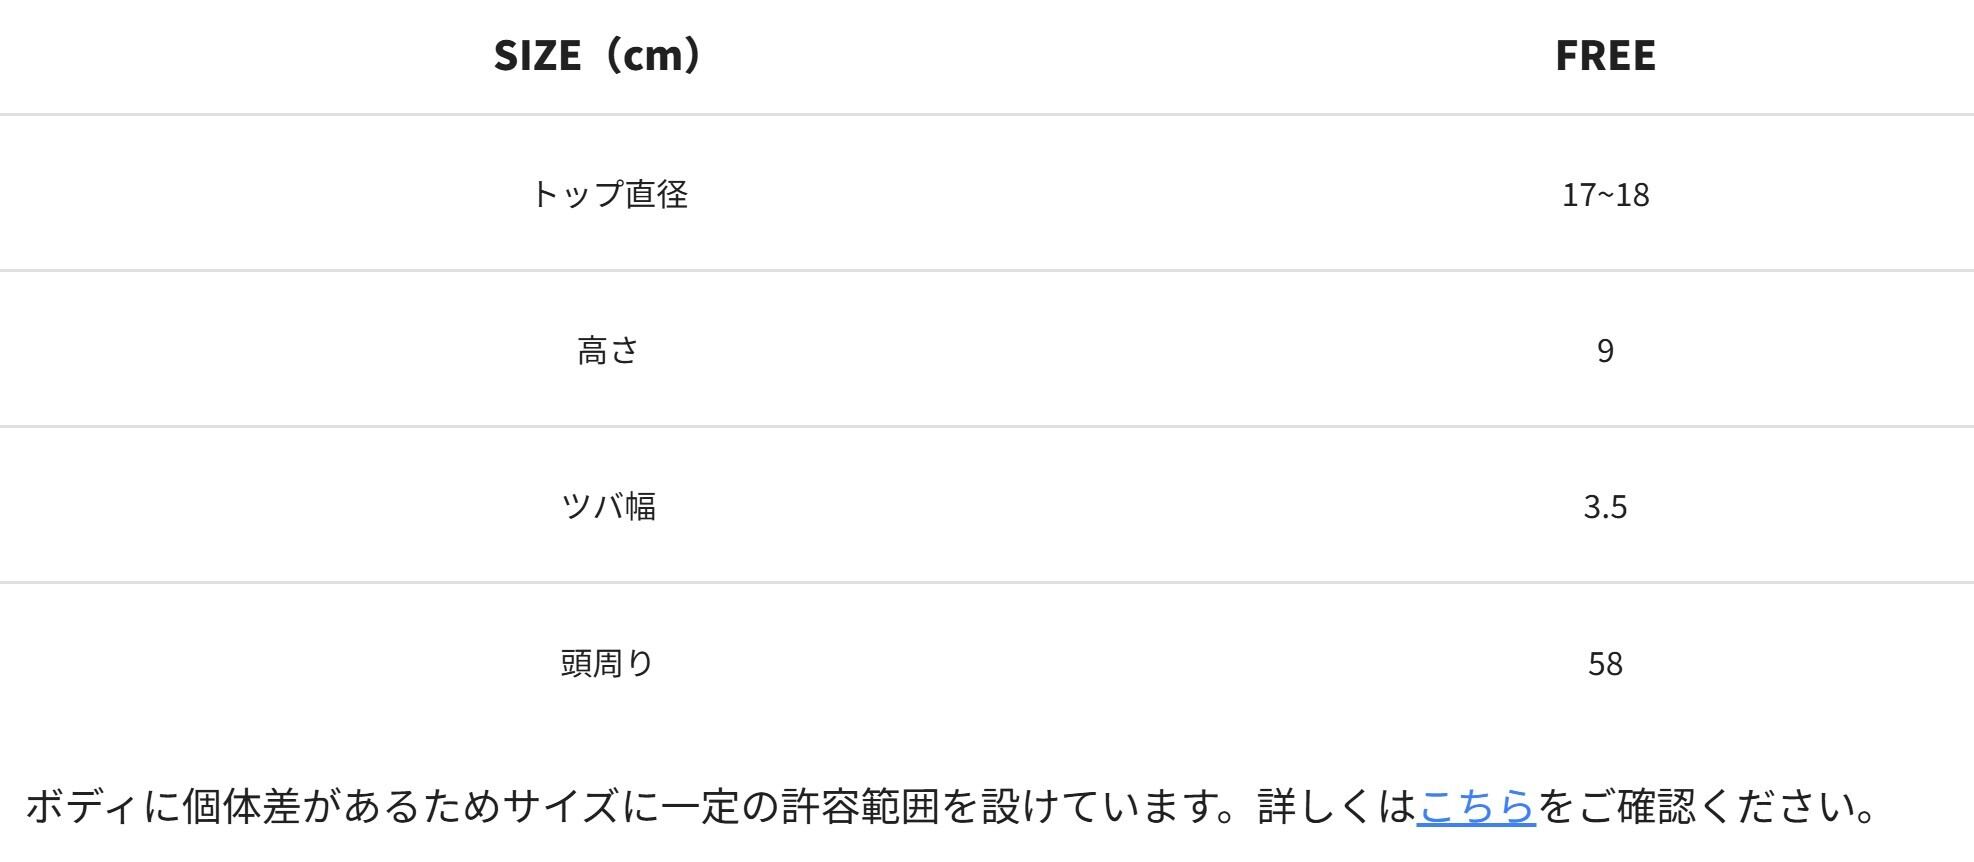Click the brim width value 3.5
Viewport: 1974px width, 862px height.
click(1605, 507)
